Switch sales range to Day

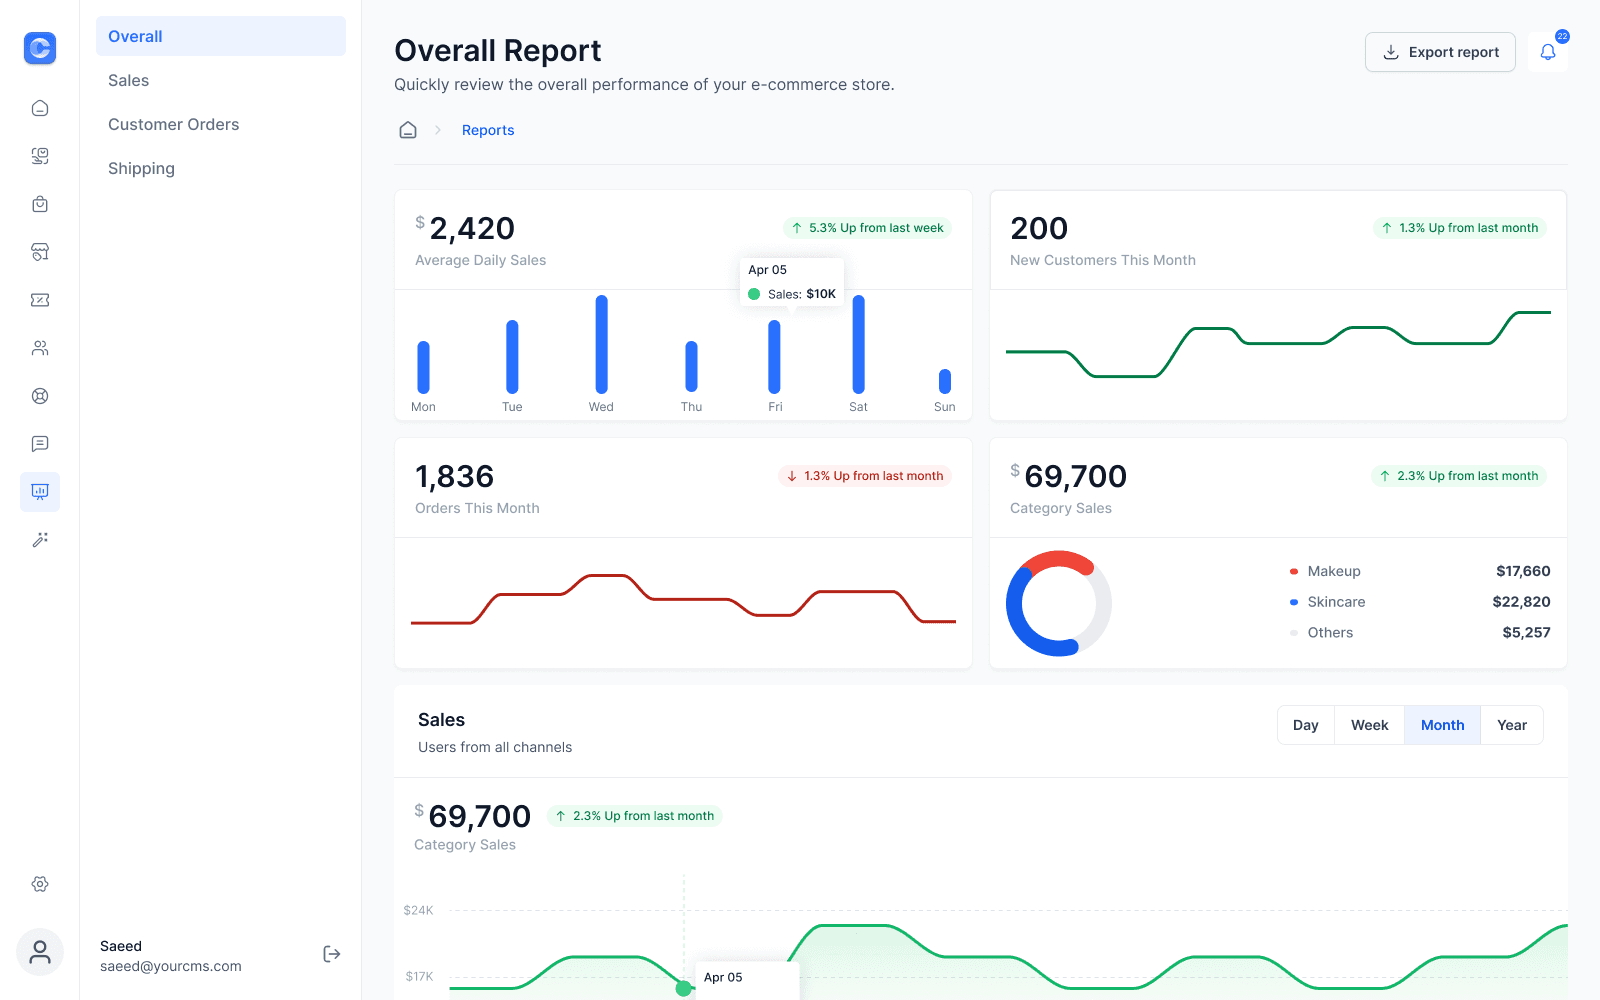(1306, 725)
